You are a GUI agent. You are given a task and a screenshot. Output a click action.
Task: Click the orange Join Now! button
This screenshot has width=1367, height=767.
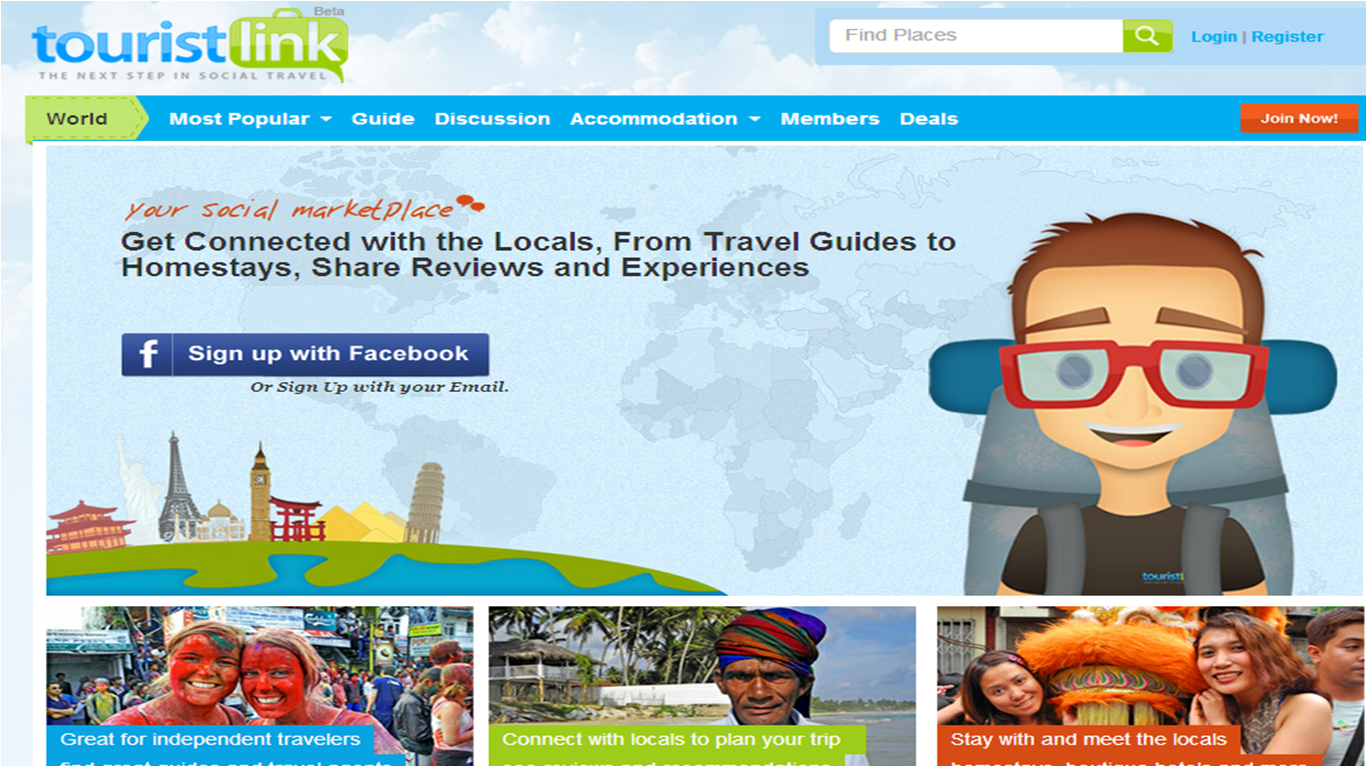(x=1299, y=118)
